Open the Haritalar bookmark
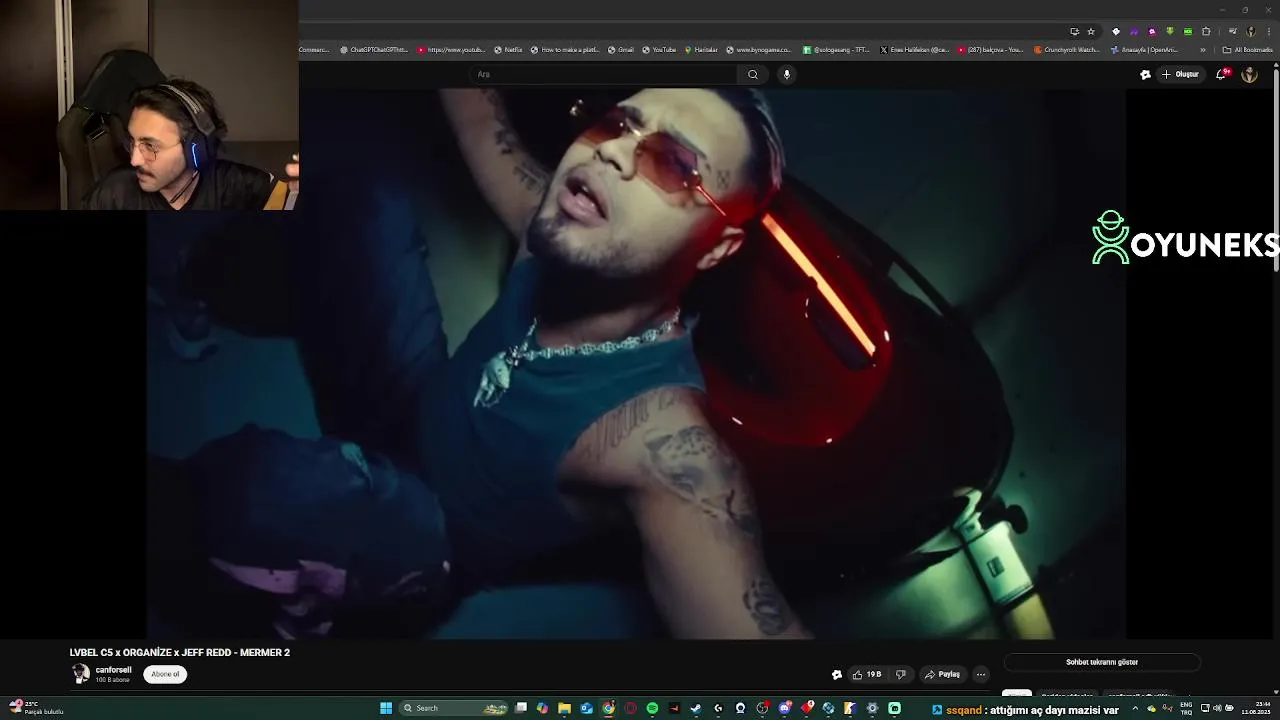1280x720 pixels. click(x=701, y=50)
